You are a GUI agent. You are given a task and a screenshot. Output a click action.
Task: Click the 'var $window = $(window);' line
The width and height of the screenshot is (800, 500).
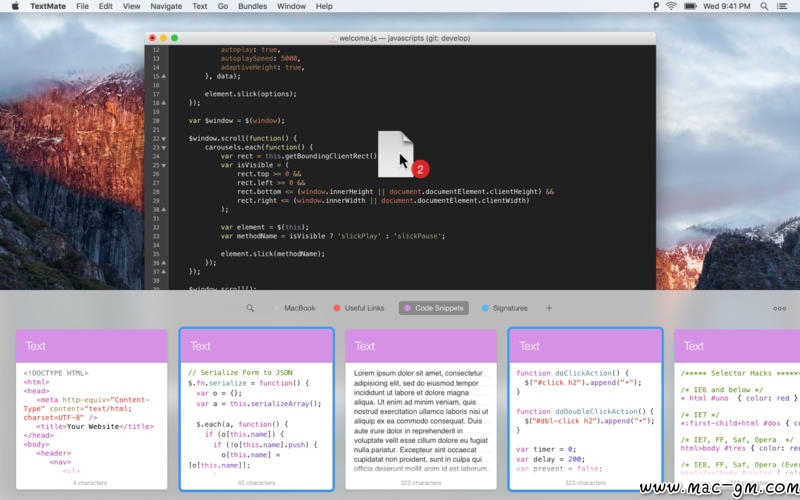(237, 121)
